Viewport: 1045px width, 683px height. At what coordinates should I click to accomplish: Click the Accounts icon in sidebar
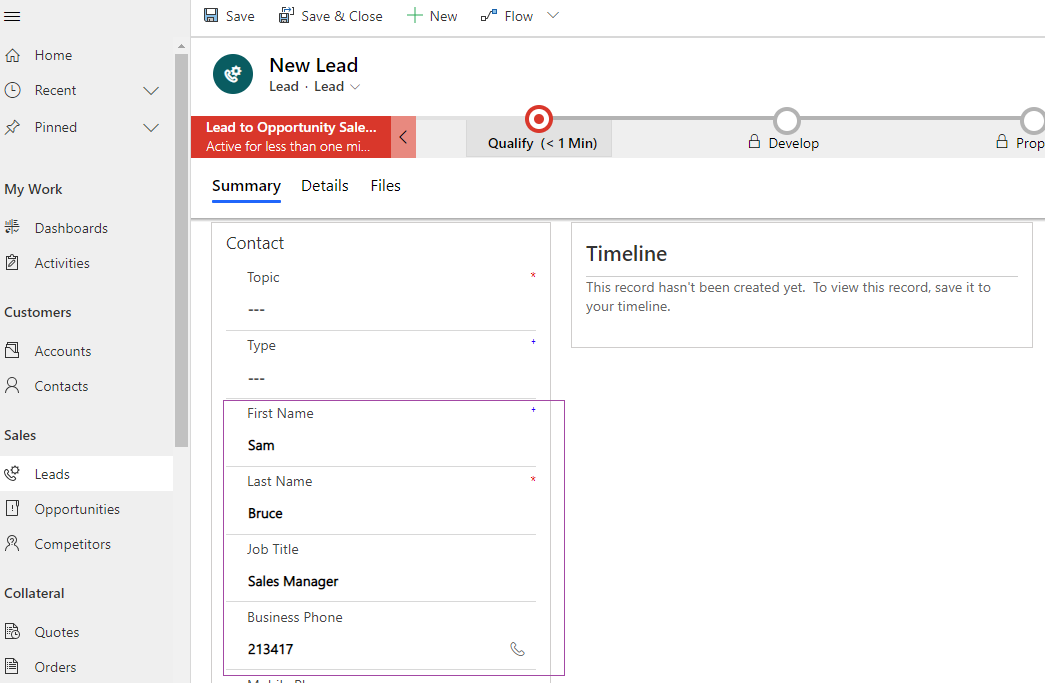(12, 350)
